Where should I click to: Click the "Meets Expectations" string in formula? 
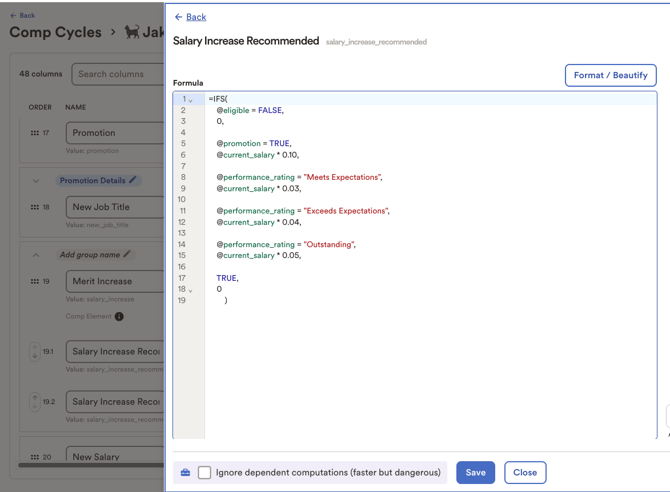(x=342, y=177)
